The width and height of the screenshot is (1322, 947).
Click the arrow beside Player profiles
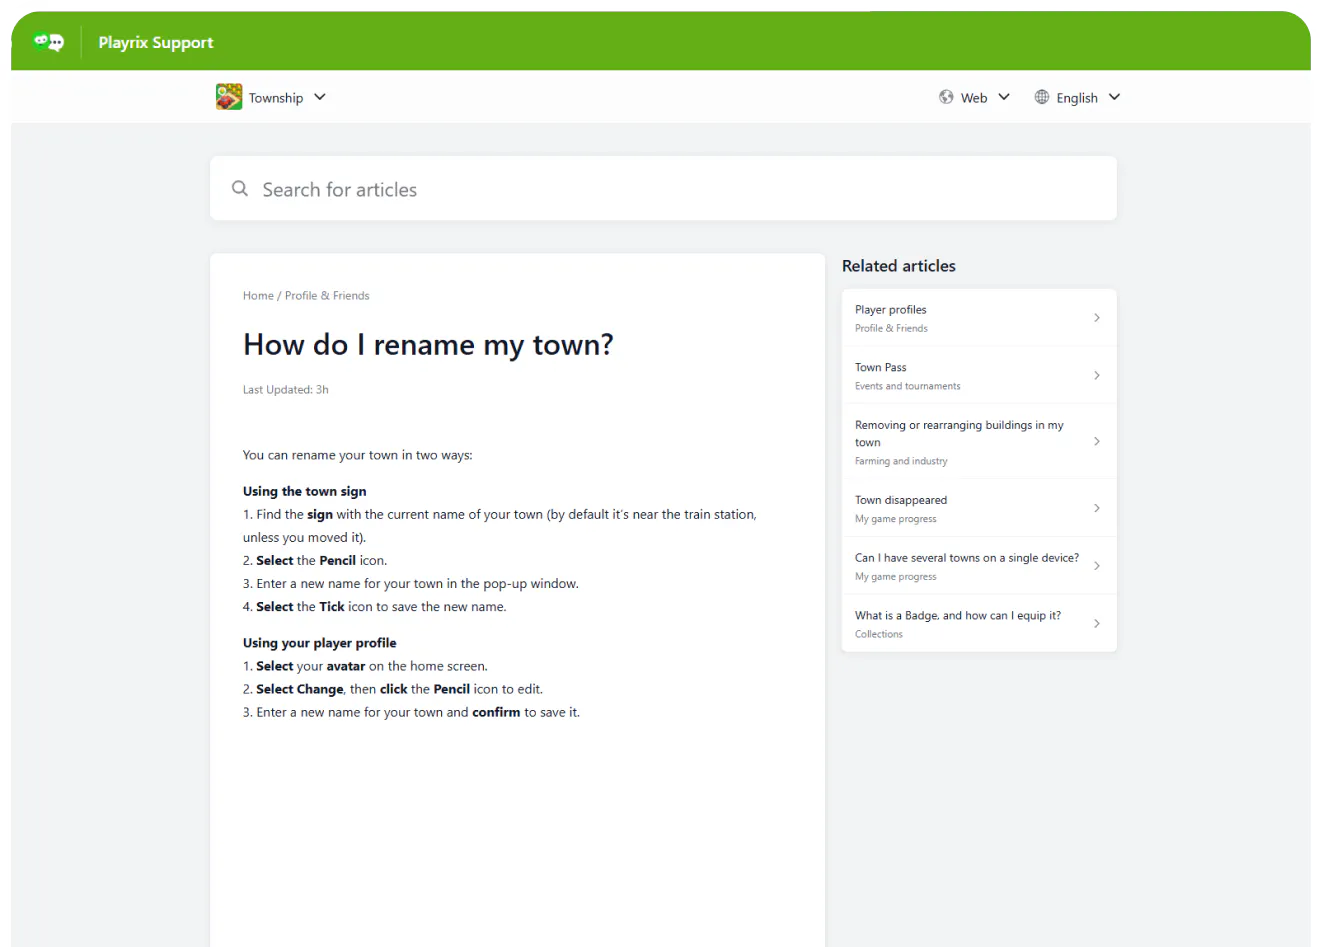point(1097,318)
